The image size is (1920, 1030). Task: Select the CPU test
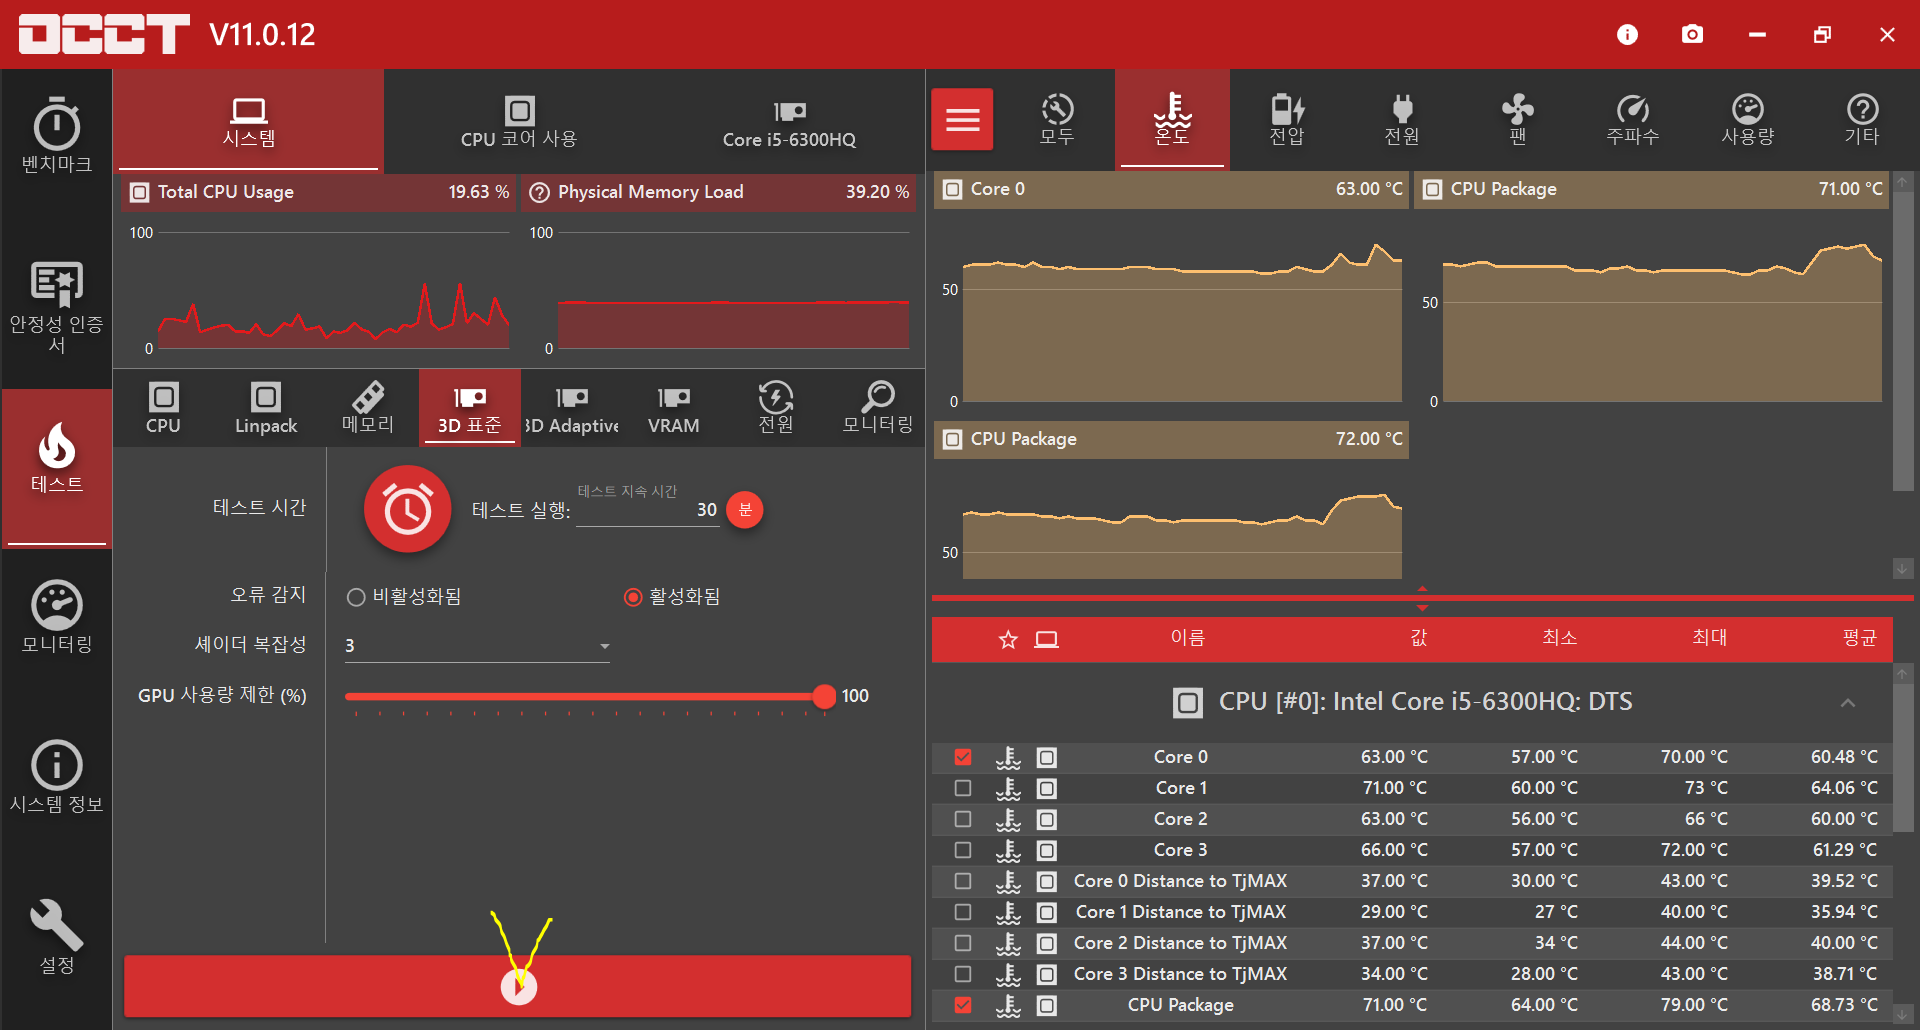point(163,408)
